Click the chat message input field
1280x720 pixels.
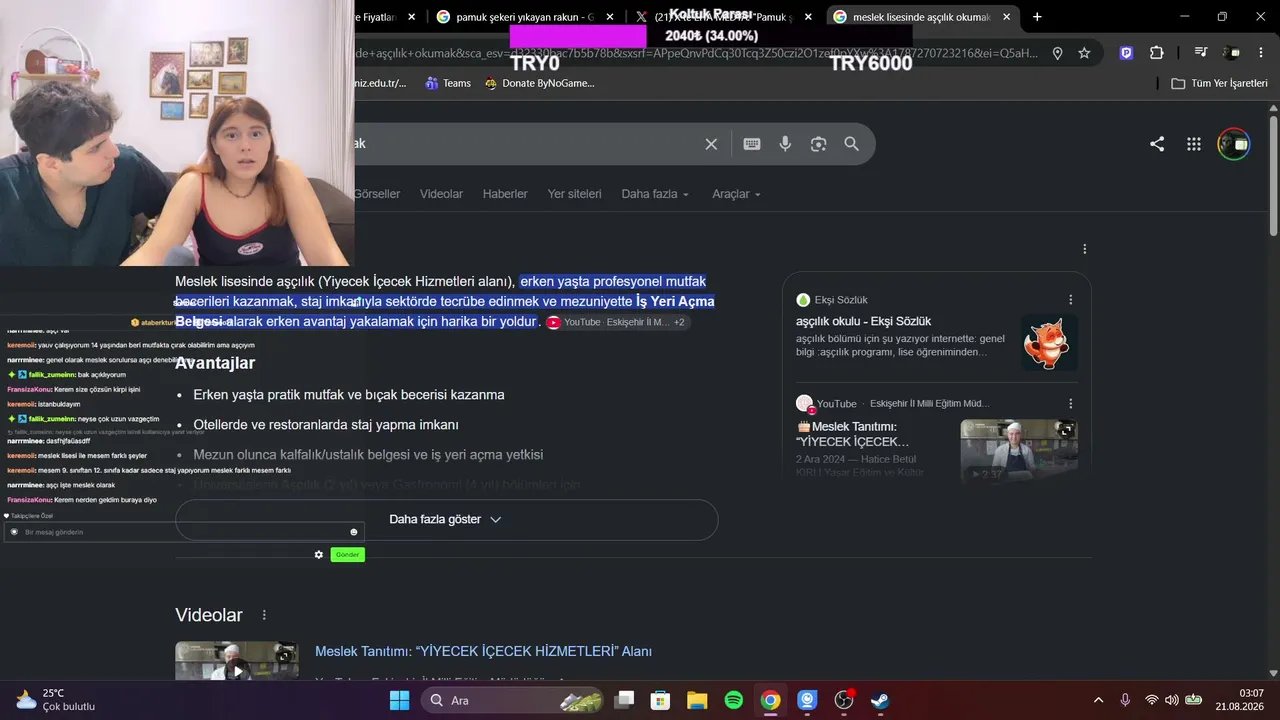coord(183,532)
